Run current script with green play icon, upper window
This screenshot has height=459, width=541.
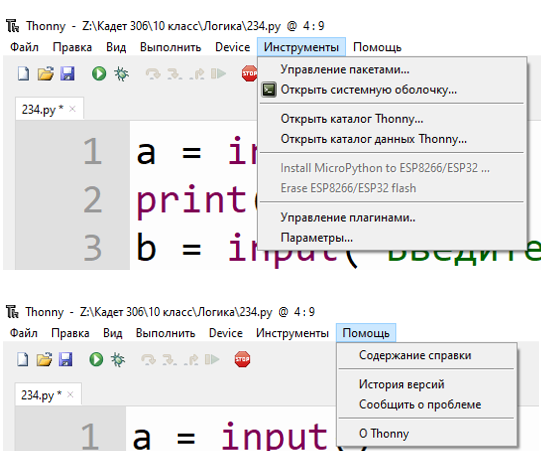(x=99, y=74)
